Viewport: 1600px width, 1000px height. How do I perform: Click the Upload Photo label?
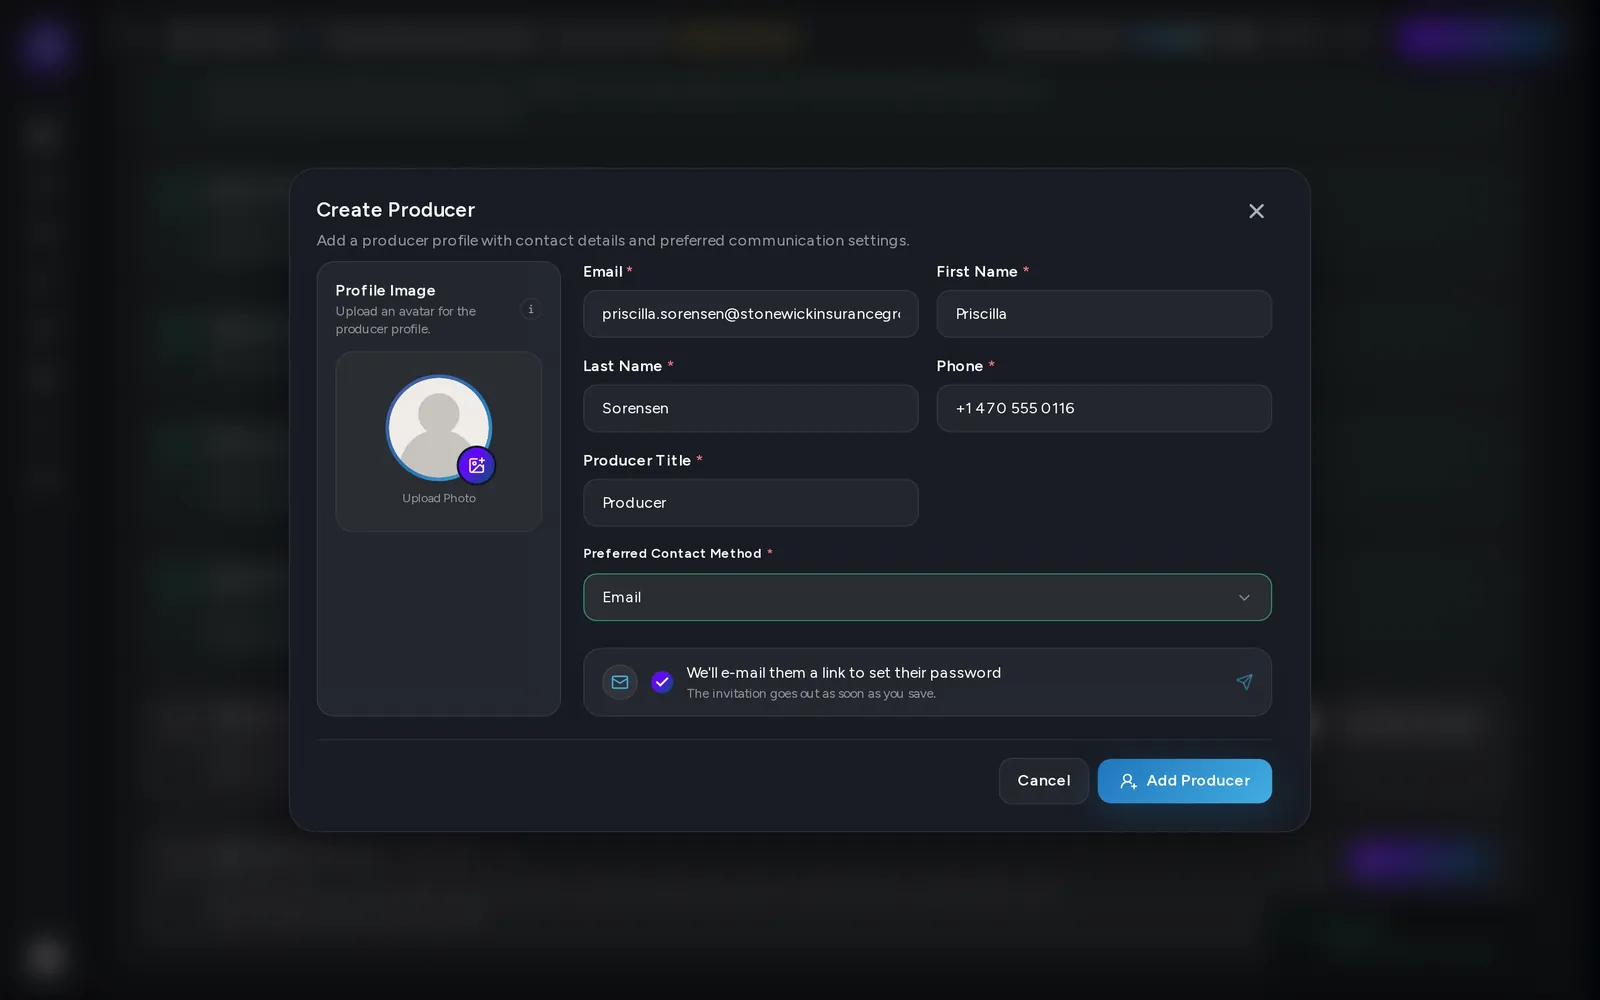[439, 498]
